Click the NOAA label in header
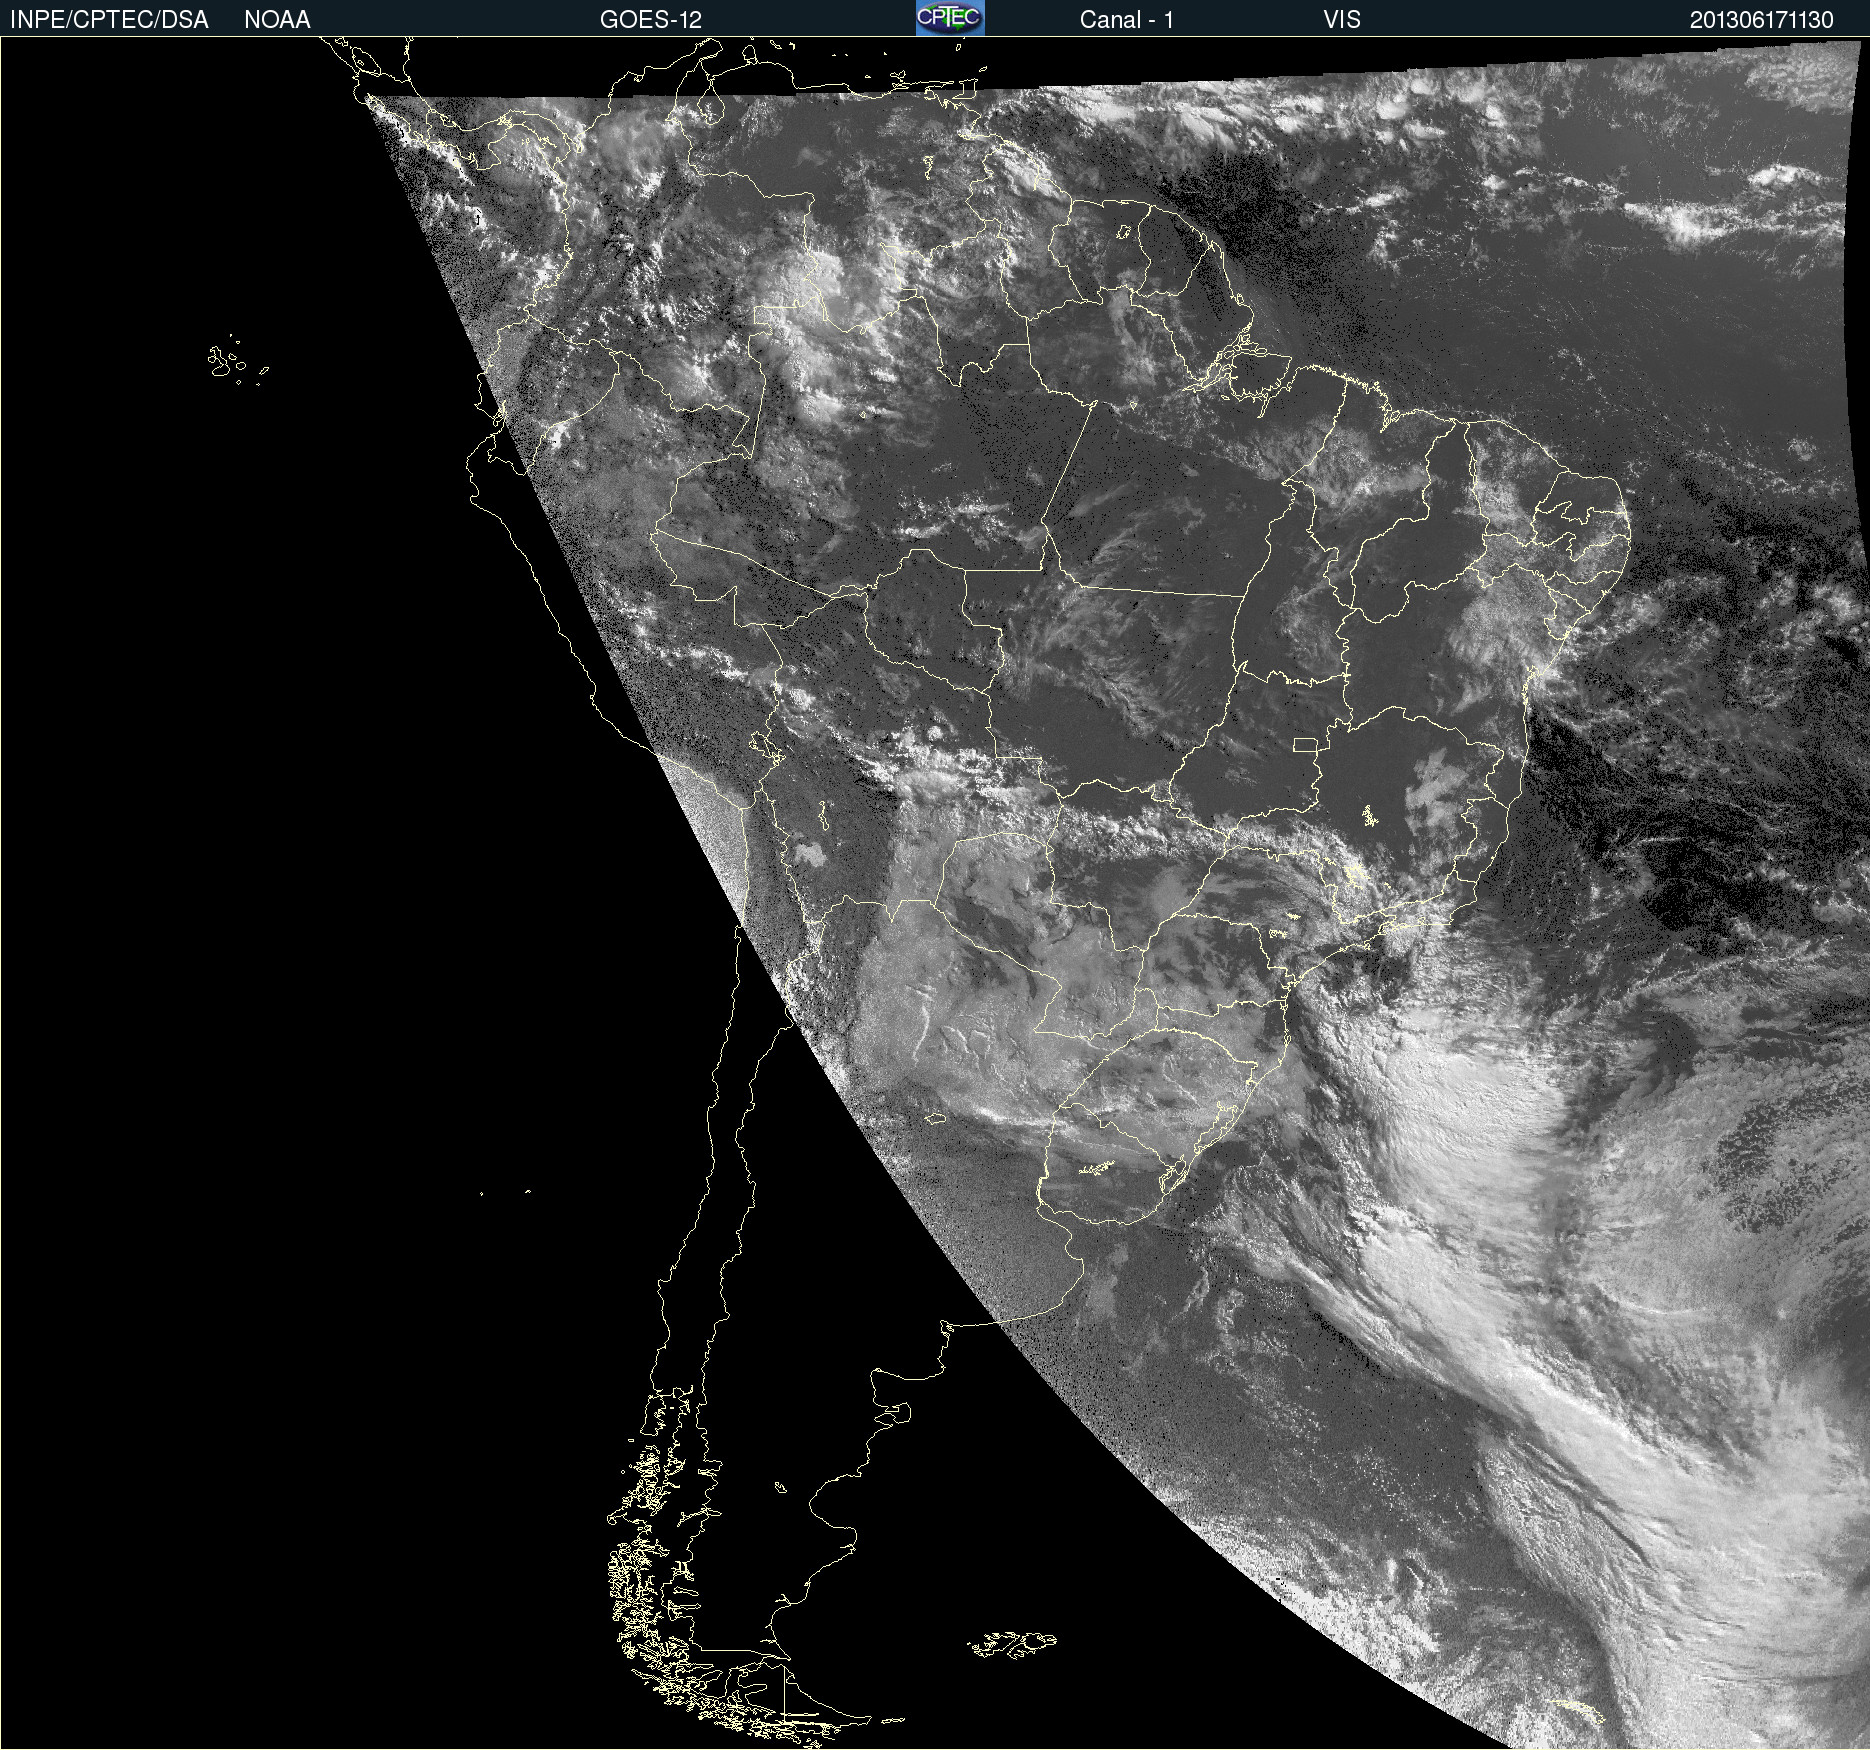Image resolution: width=1870 pixels, height=1750 pixels. point(277,20)
